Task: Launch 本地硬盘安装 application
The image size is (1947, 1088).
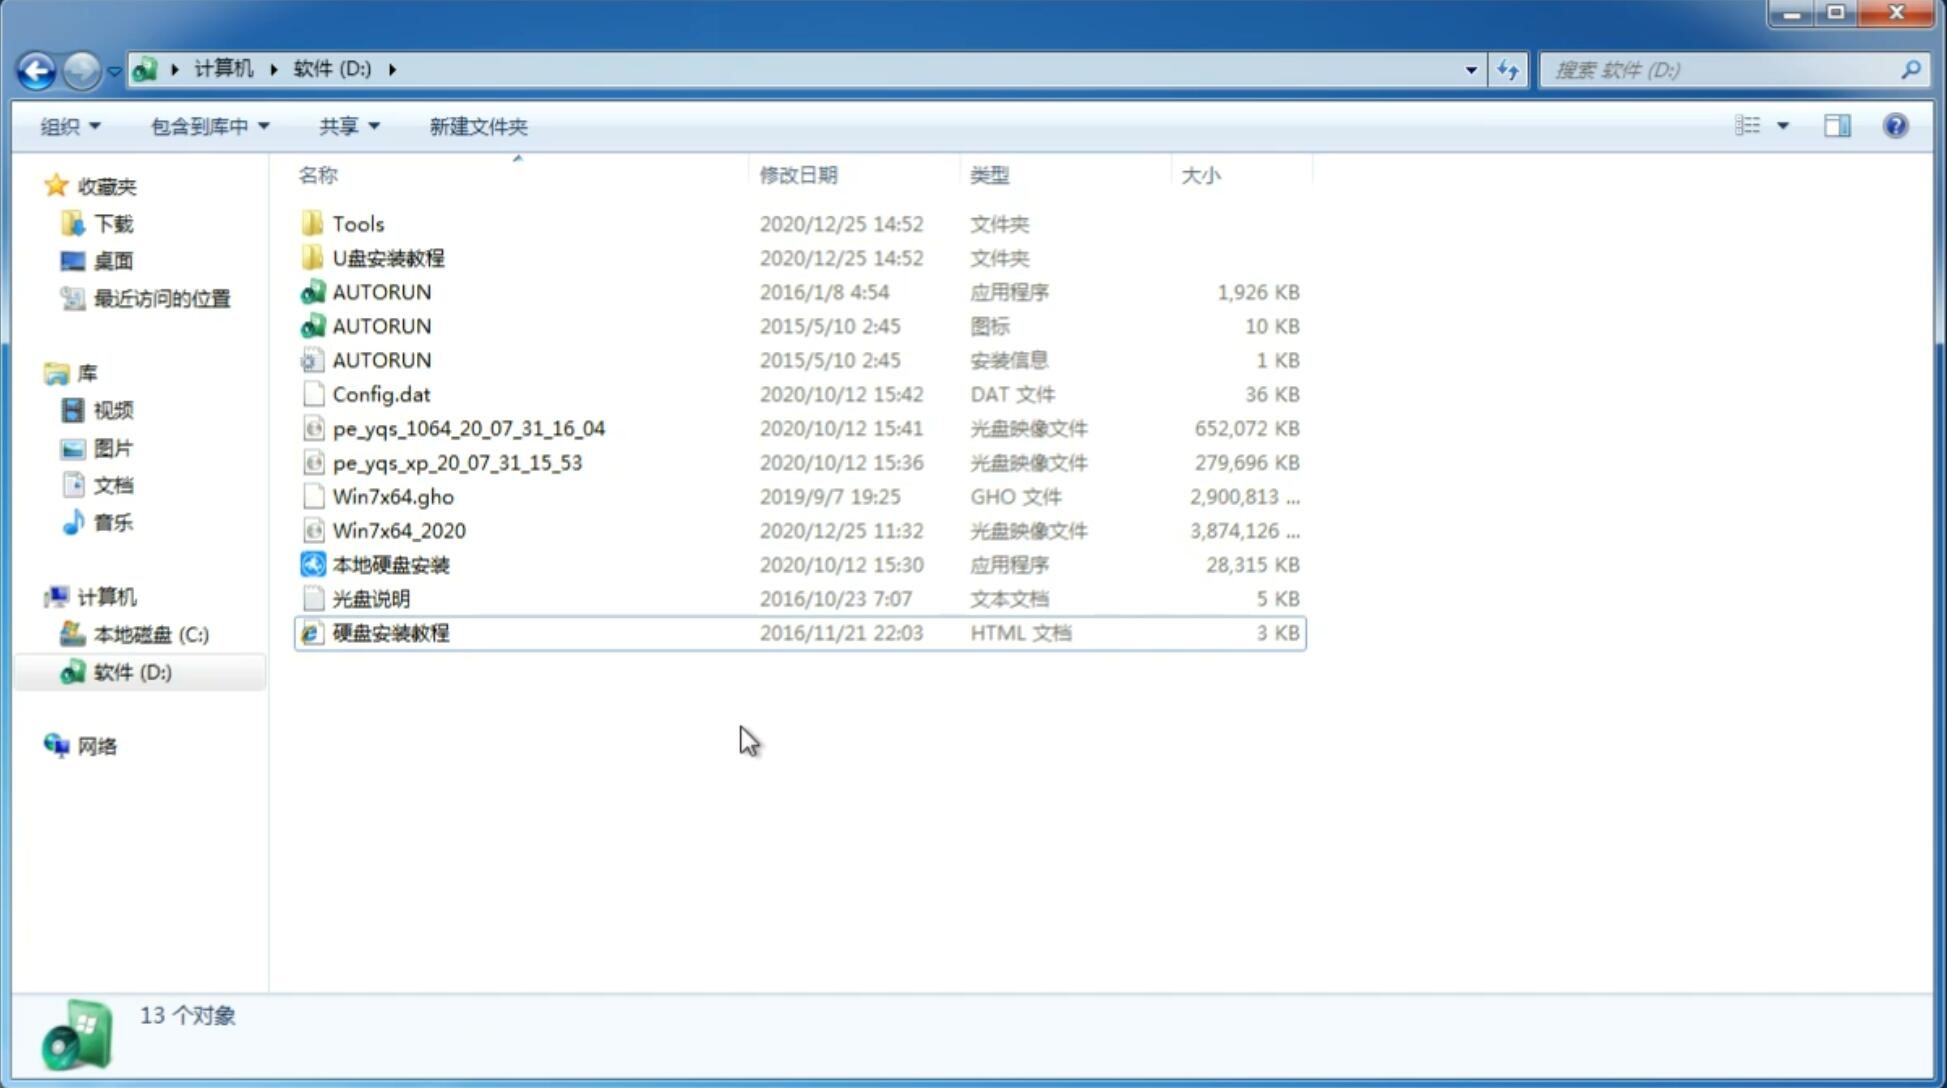Action: [x=389, y=564]
